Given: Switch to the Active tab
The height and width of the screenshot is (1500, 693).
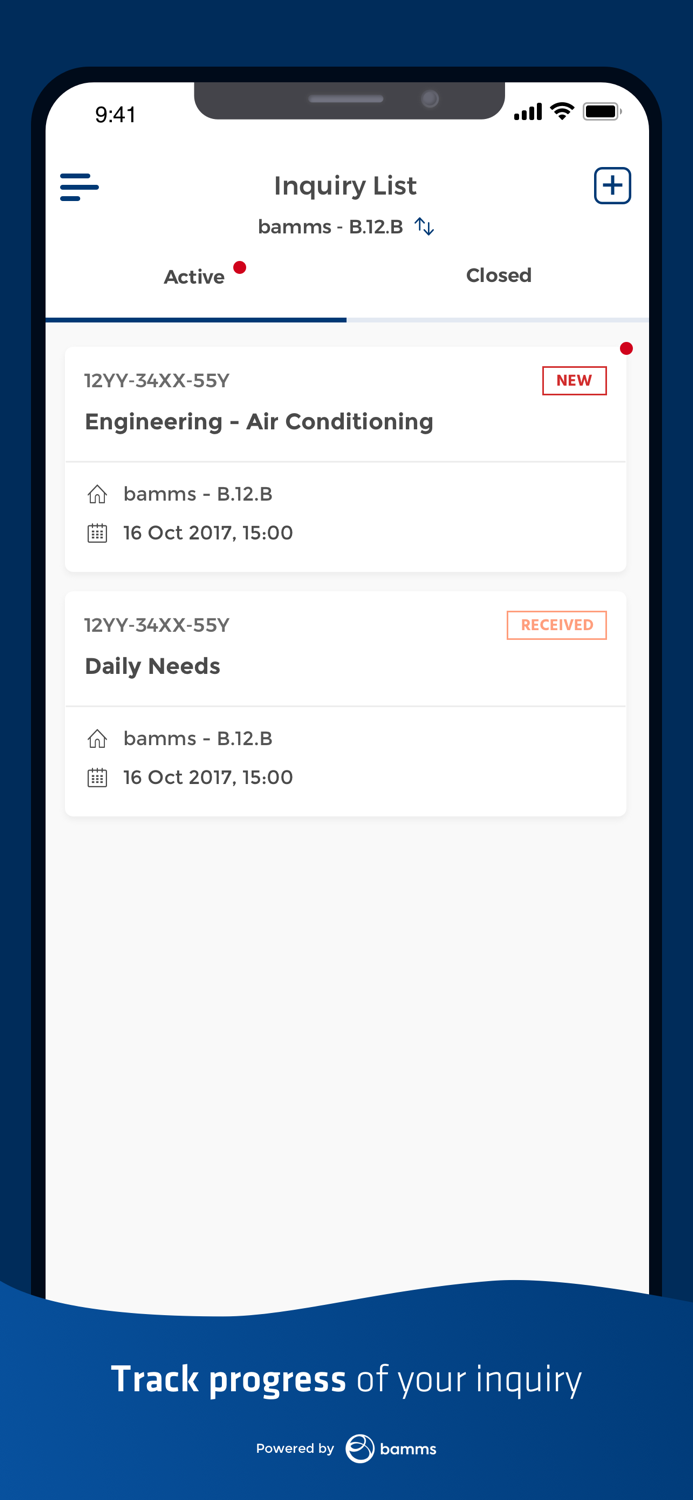Looking at the screenshot, I should click(x=194, y=277).
